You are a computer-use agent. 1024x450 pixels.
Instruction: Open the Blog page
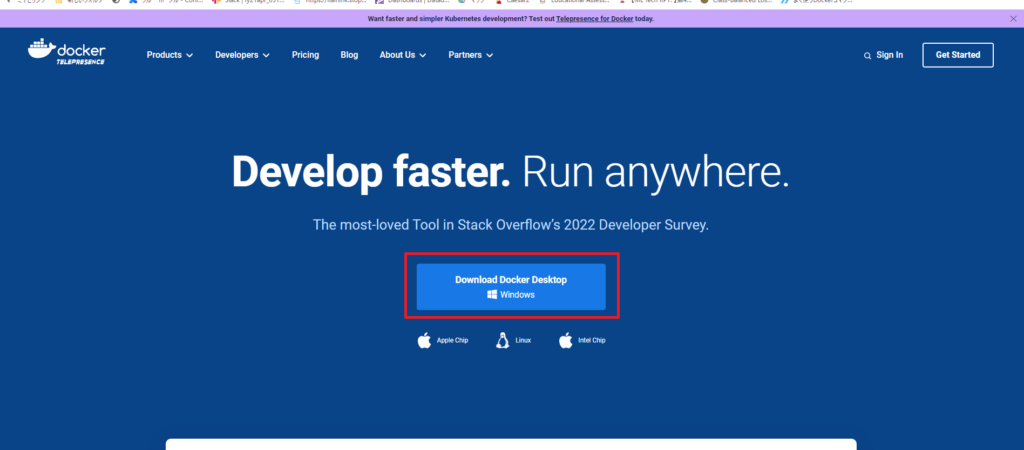coord(349,55)
